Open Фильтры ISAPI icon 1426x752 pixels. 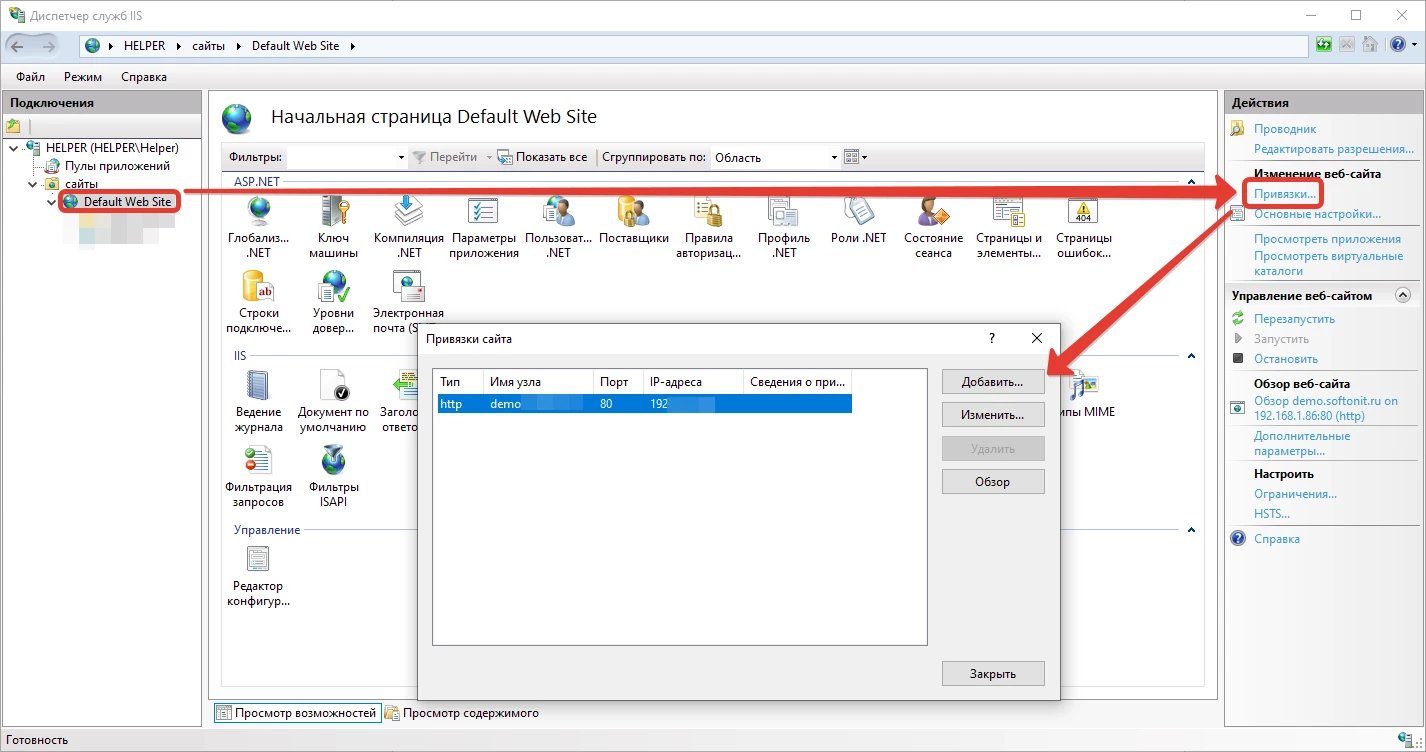coord(333,461)
